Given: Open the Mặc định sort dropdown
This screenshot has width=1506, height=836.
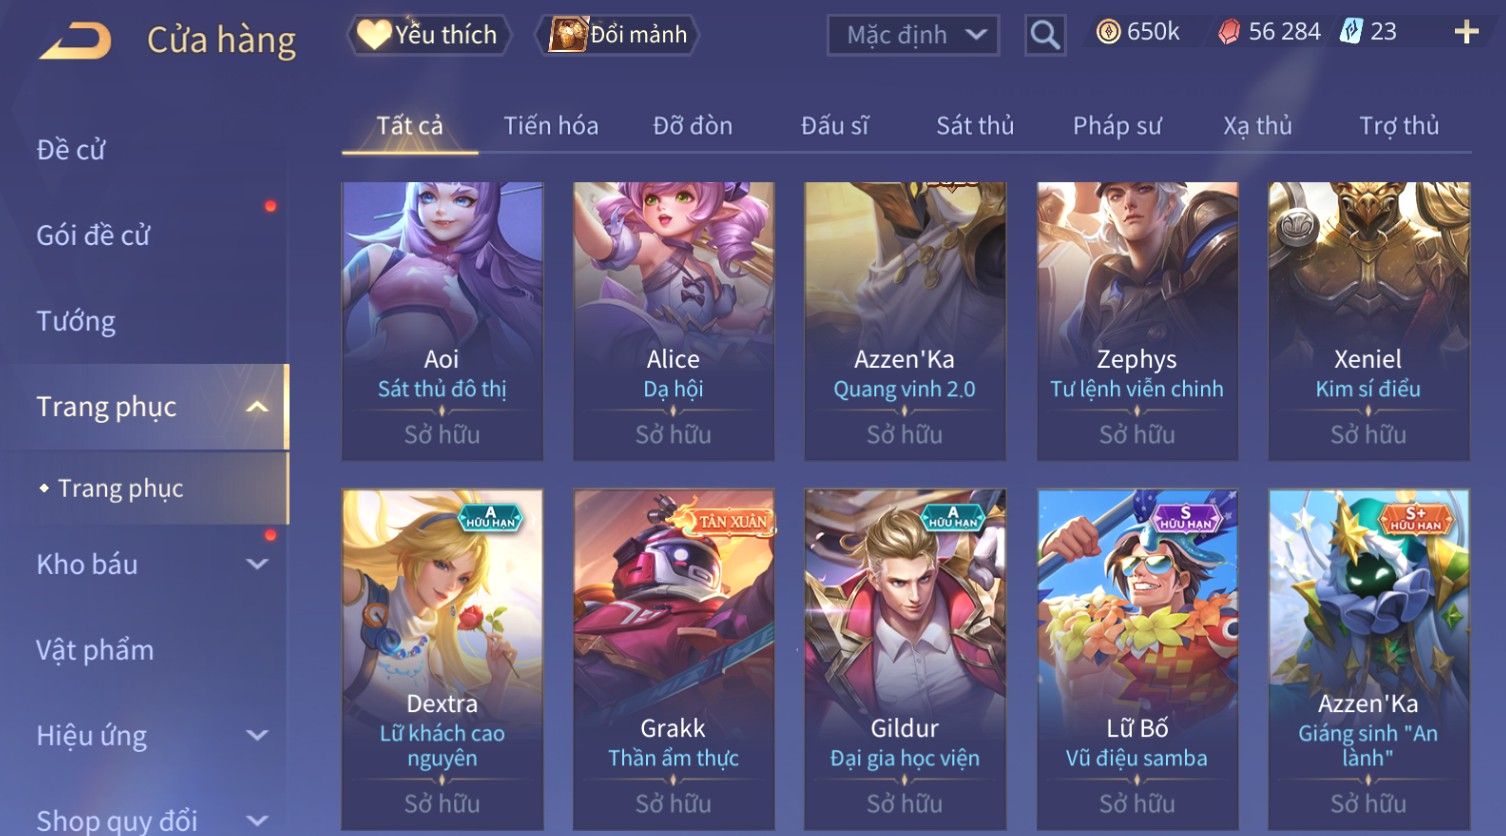Looking at the screenshot, I should 913,35.
